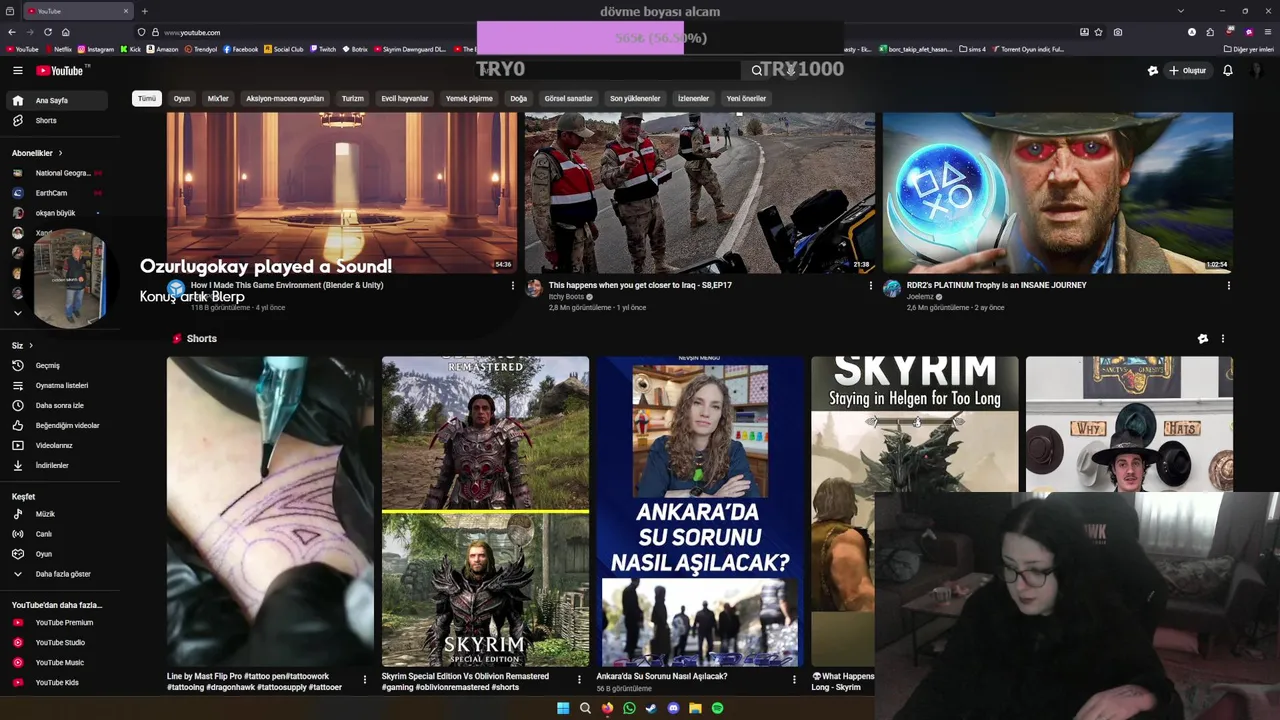
Task: Click the browser home button
Action: (x=65, y=32)
